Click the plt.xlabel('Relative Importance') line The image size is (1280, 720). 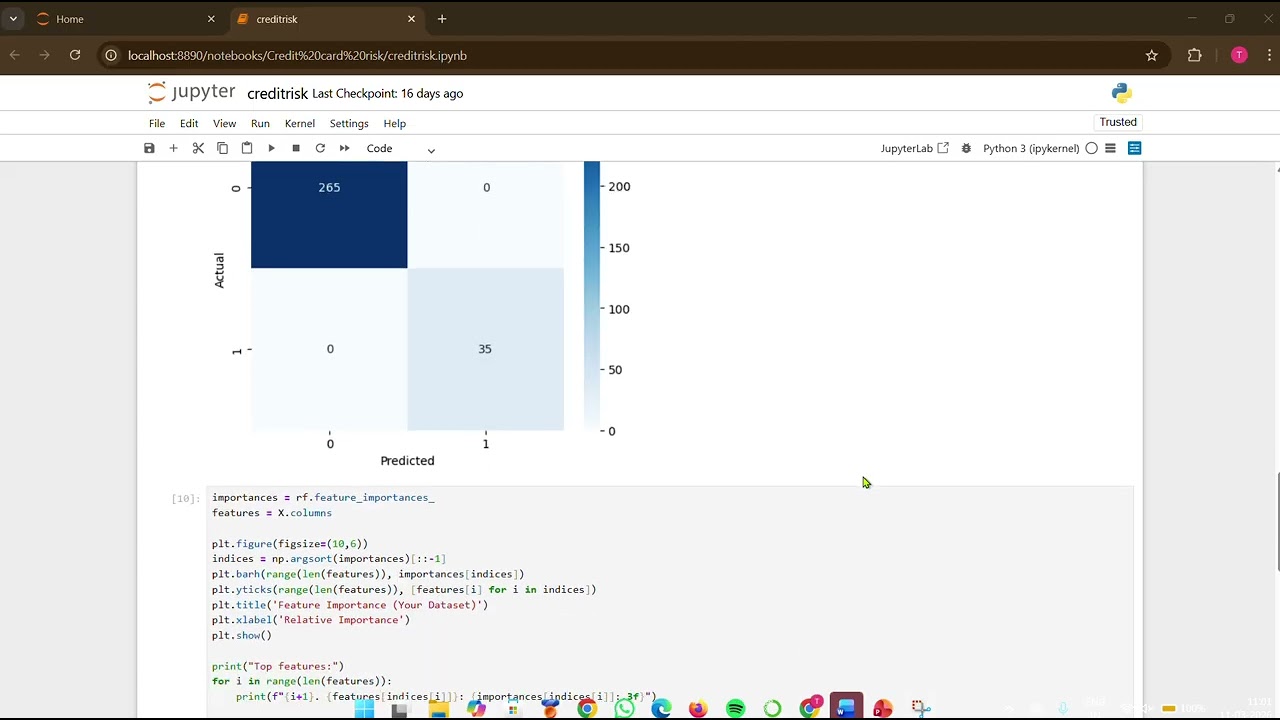(x=311, y=620)
